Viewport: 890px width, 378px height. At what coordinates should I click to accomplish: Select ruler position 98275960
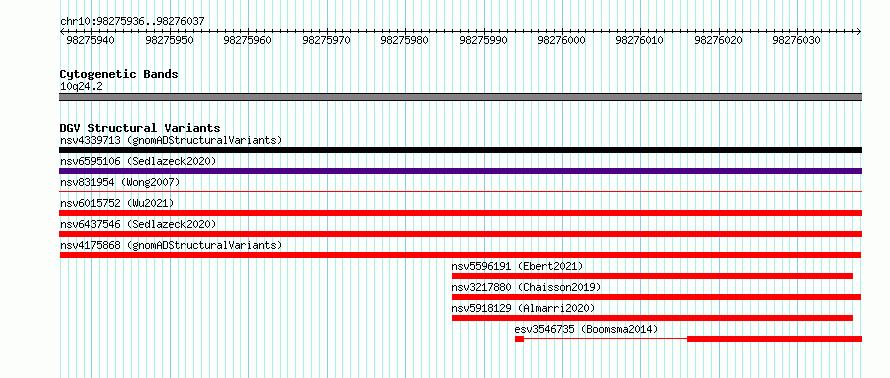click(247, 40)
